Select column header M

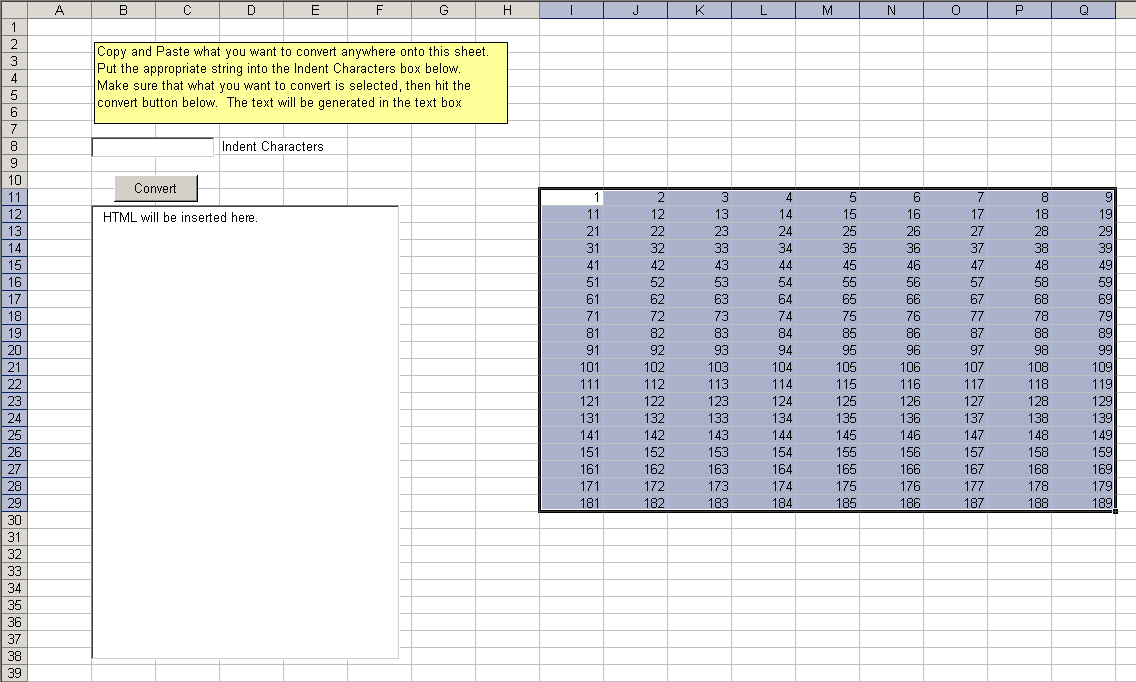[827, 10]
